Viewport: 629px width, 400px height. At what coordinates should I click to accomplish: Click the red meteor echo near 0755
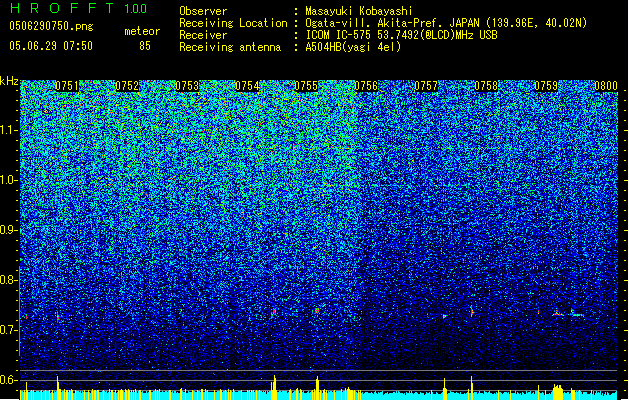point(317,310)
